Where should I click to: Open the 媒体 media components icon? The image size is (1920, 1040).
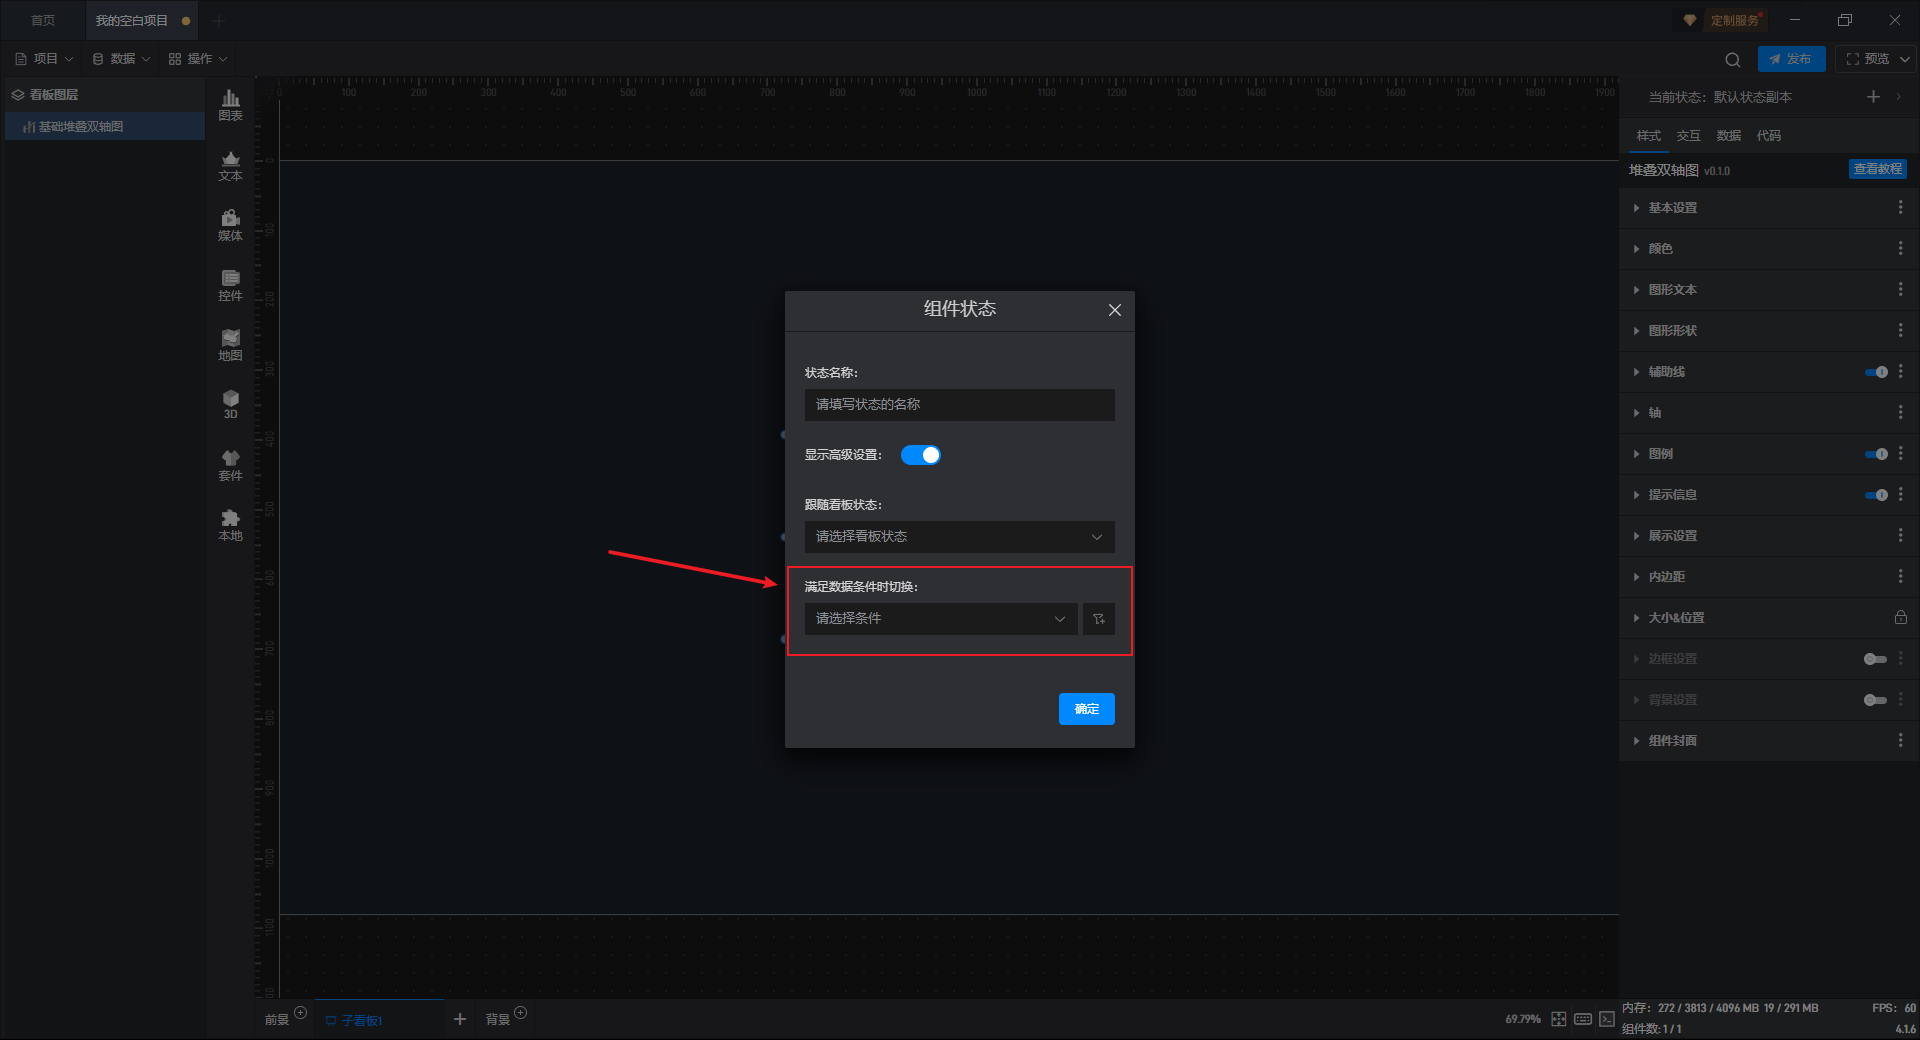point(230,225)
